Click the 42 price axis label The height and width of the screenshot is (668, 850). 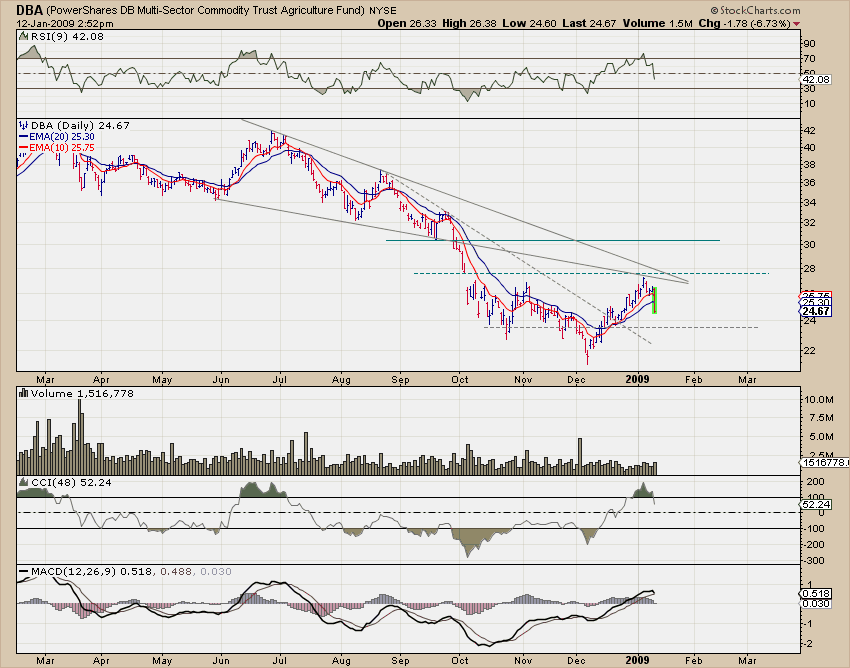pyautogui.click(x=809, y=131)
